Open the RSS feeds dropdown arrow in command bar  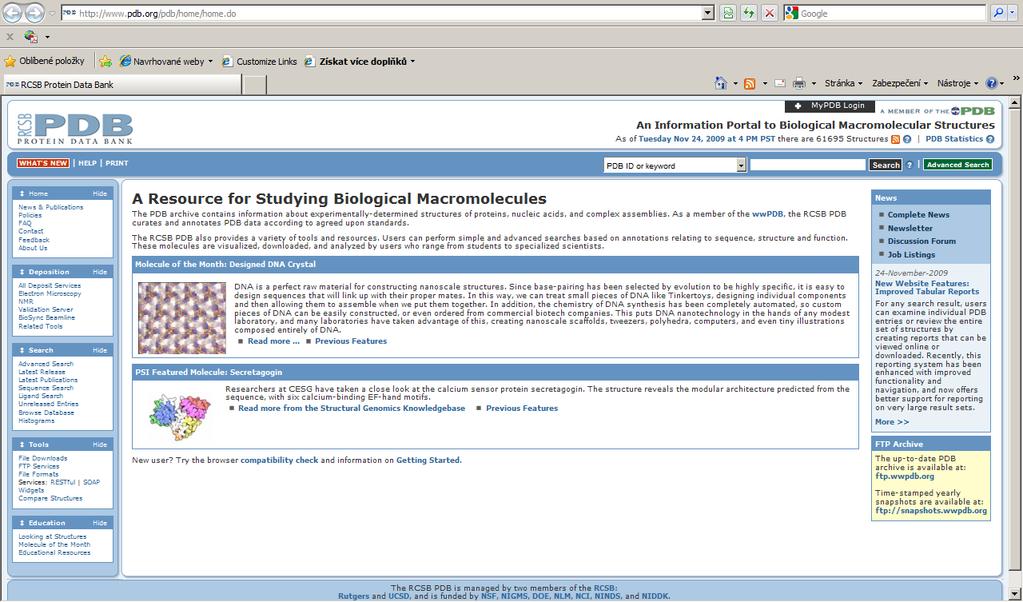tap(765, 83)
